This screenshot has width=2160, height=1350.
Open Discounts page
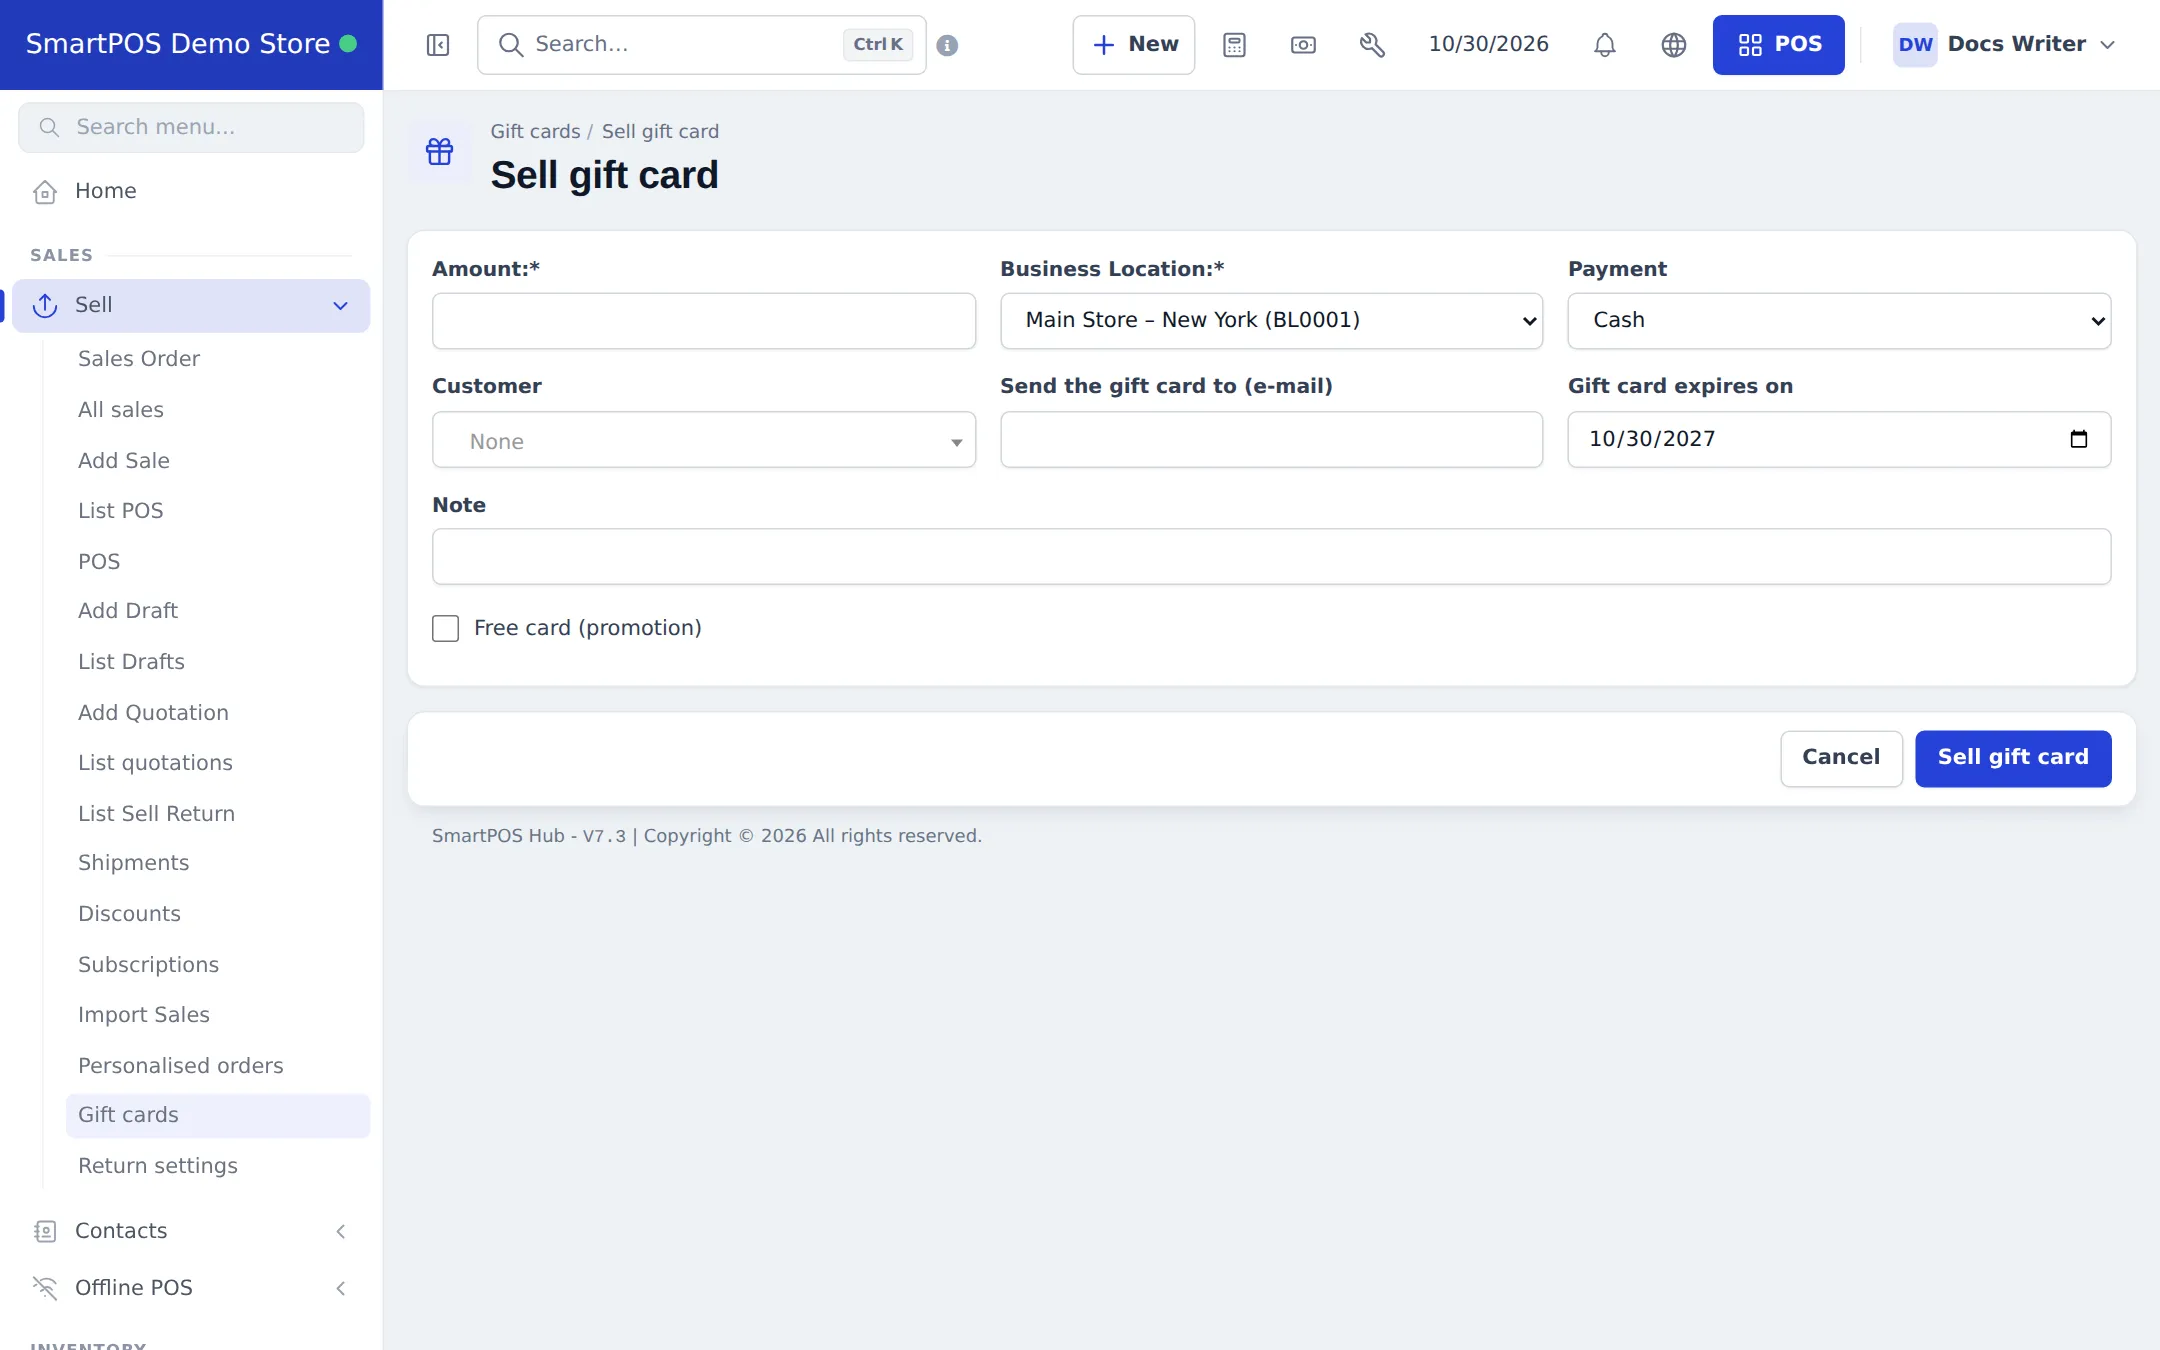click(x=129, y=914)
